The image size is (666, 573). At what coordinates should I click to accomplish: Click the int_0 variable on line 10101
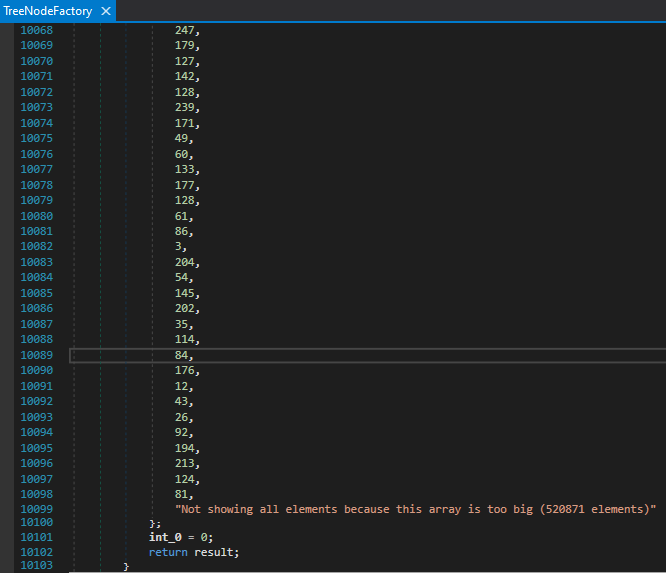pyautogui.click(x=165, y=537)
